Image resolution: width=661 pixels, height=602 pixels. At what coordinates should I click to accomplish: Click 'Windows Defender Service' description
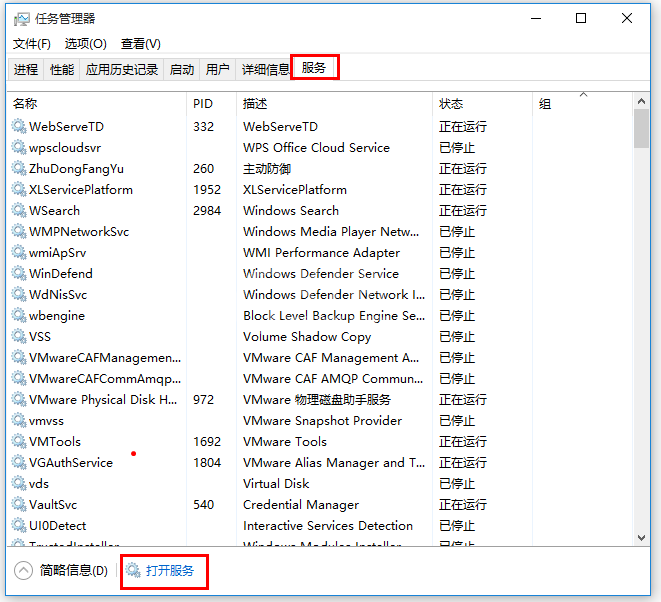(x=321, y=273)
